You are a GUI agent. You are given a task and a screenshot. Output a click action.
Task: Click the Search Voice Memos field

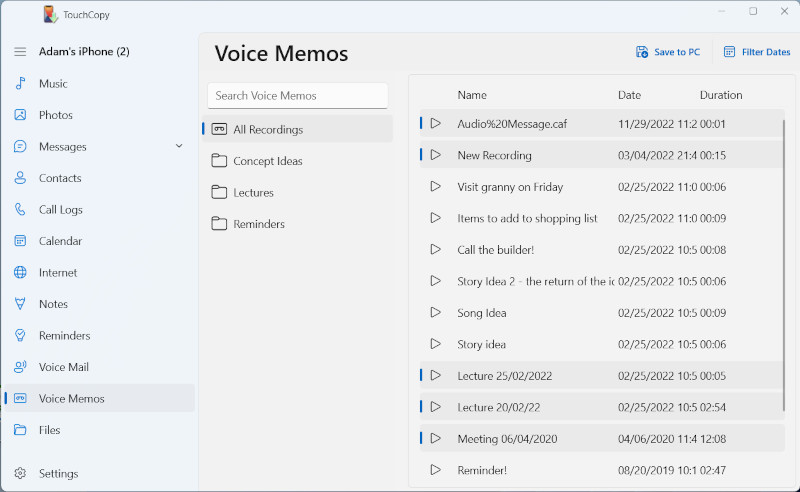click(297, 96)
